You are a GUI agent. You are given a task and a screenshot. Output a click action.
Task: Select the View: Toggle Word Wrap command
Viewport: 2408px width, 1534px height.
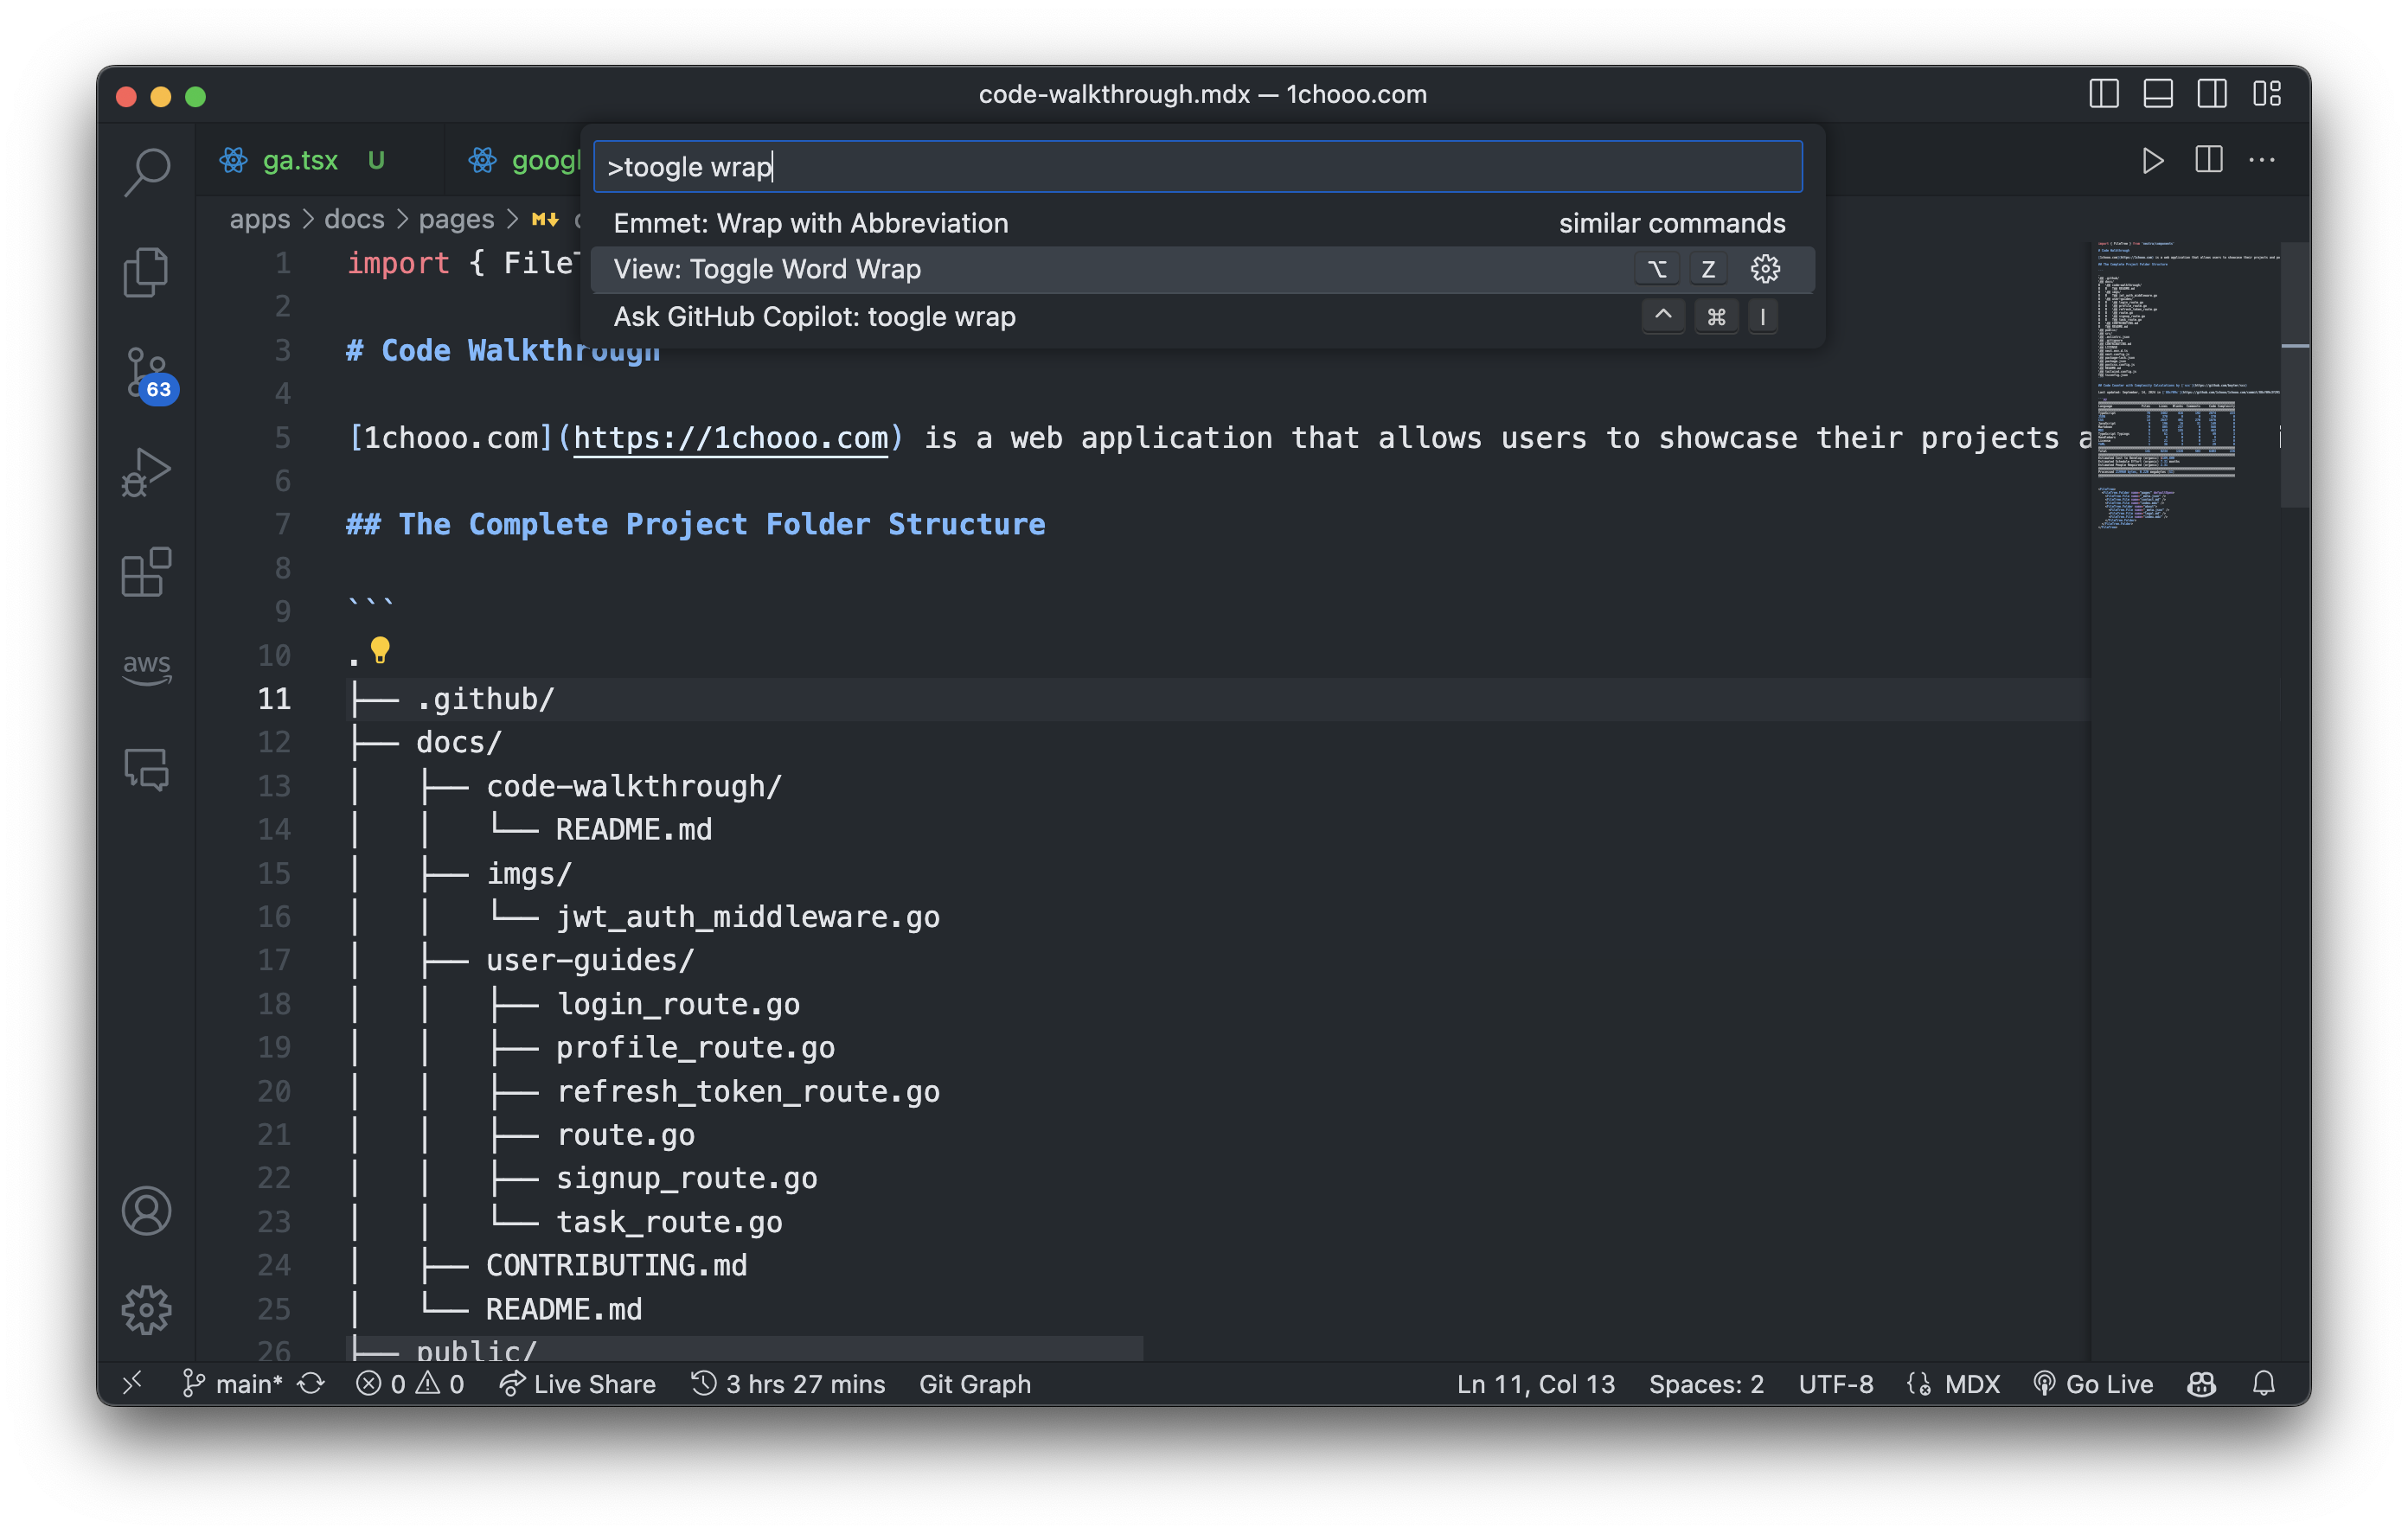(768, 268)
